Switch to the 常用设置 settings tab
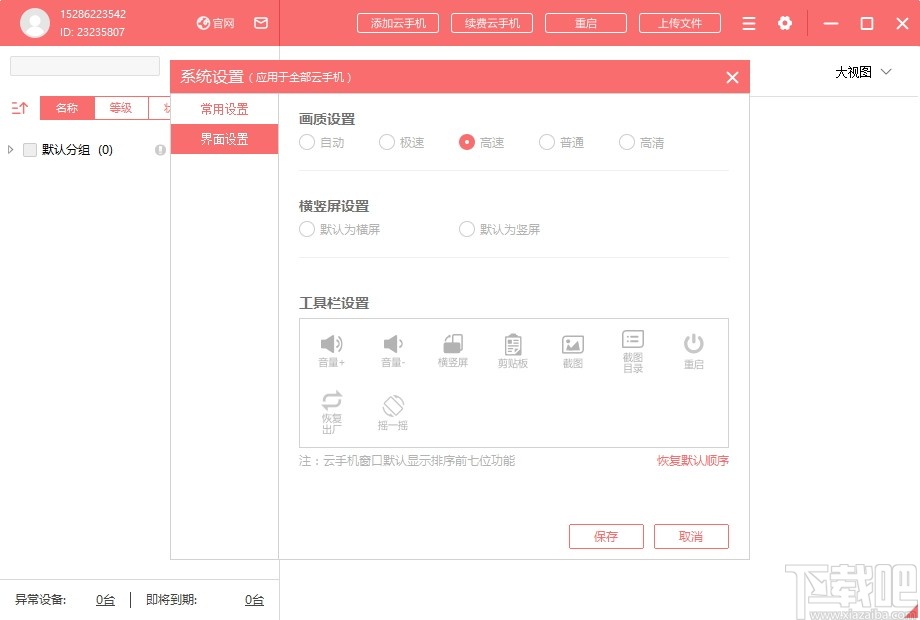This screenshot has height=620, width=920. (224, 107)
